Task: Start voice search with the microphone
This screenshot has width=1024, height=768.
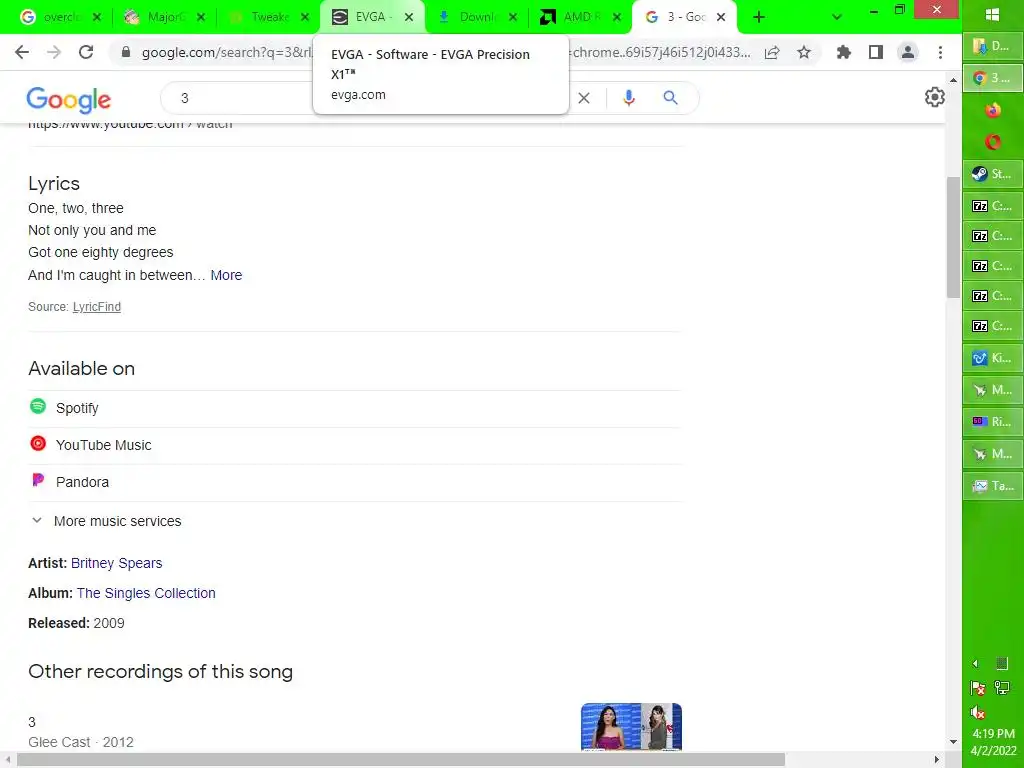Action: 628,98
